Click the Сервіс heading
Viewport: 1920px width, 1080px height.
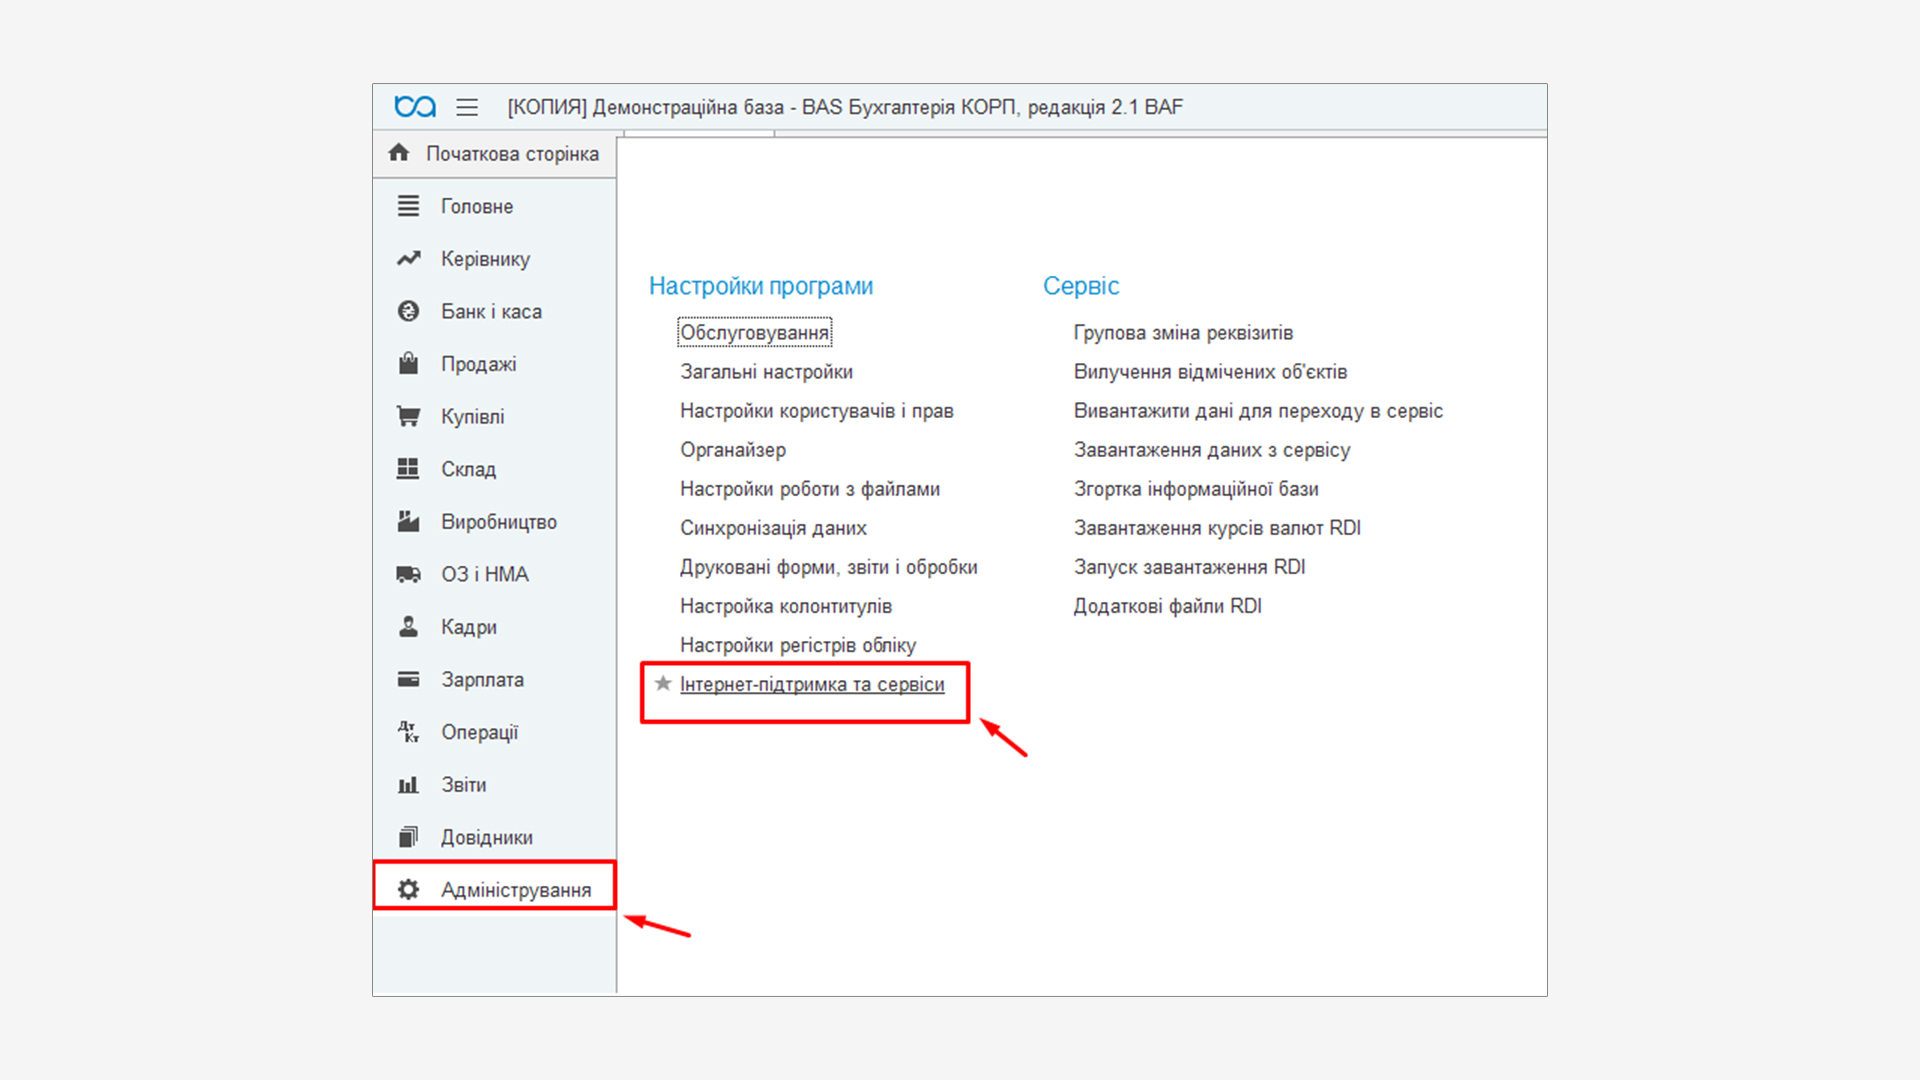tap(1081, 286)
